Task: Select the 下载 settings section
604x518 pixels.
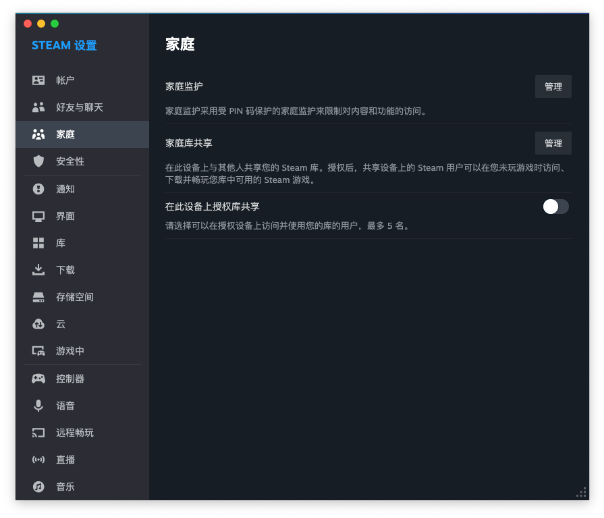Action: click(82, 270)
